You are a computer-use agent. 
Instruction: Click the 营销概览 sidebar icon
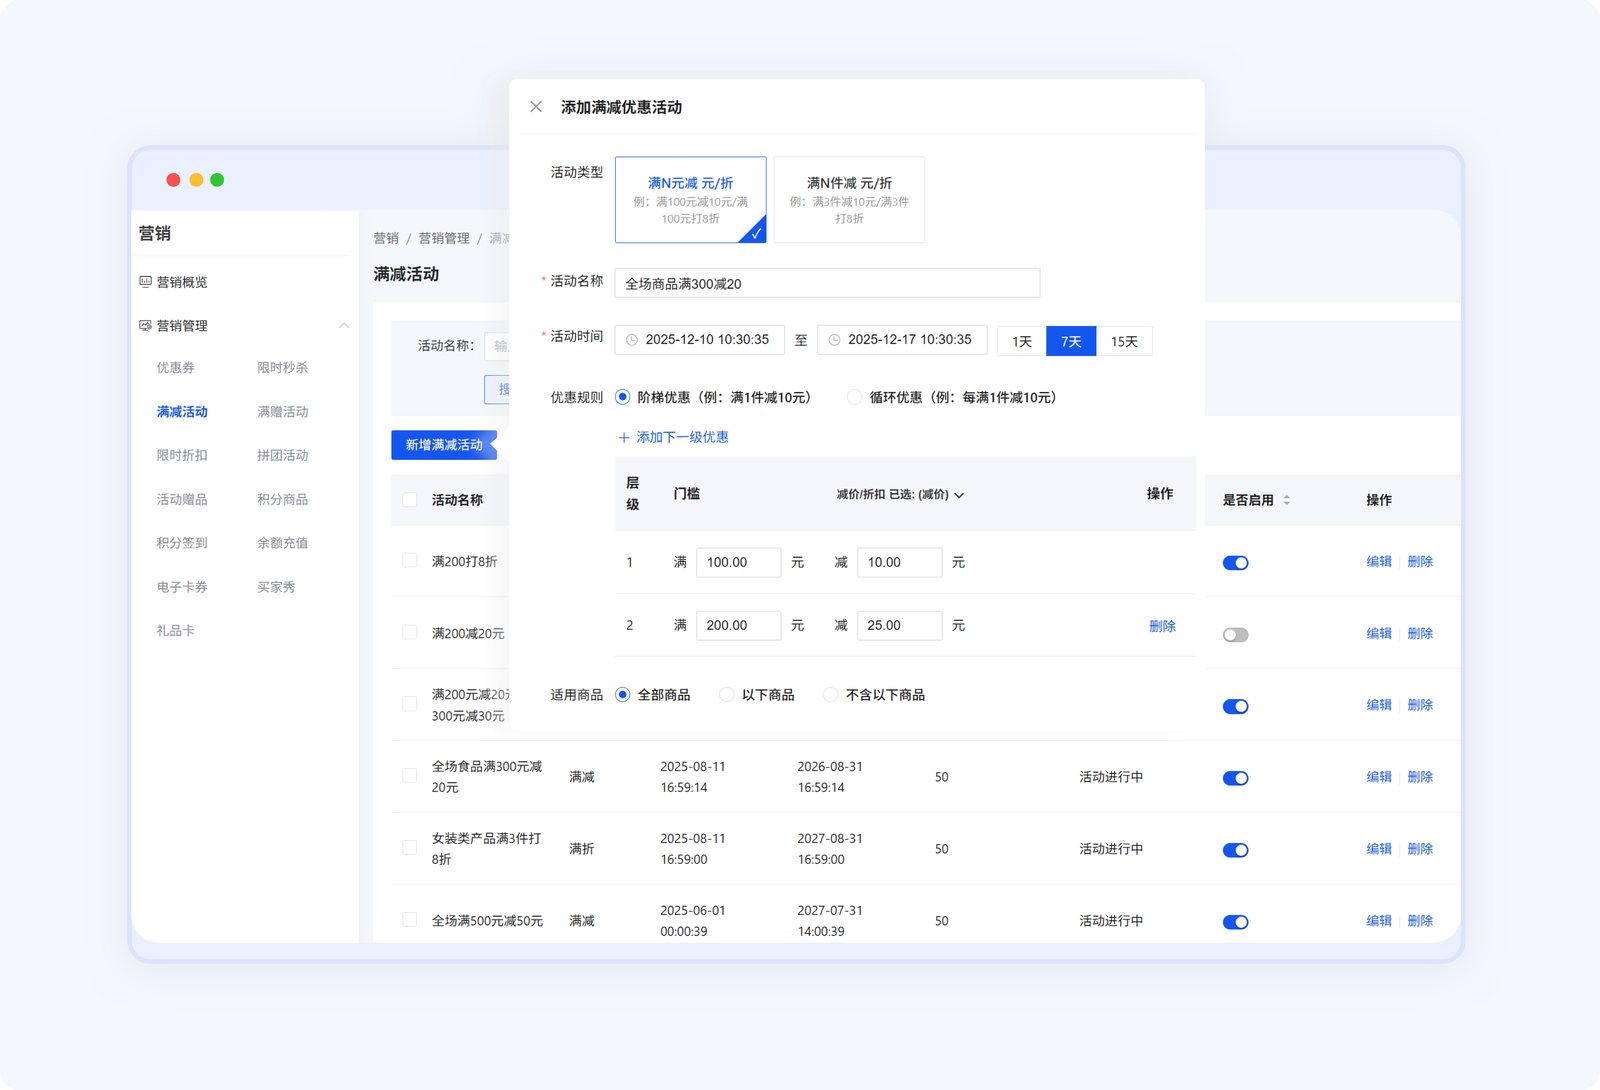click(146, 282)
